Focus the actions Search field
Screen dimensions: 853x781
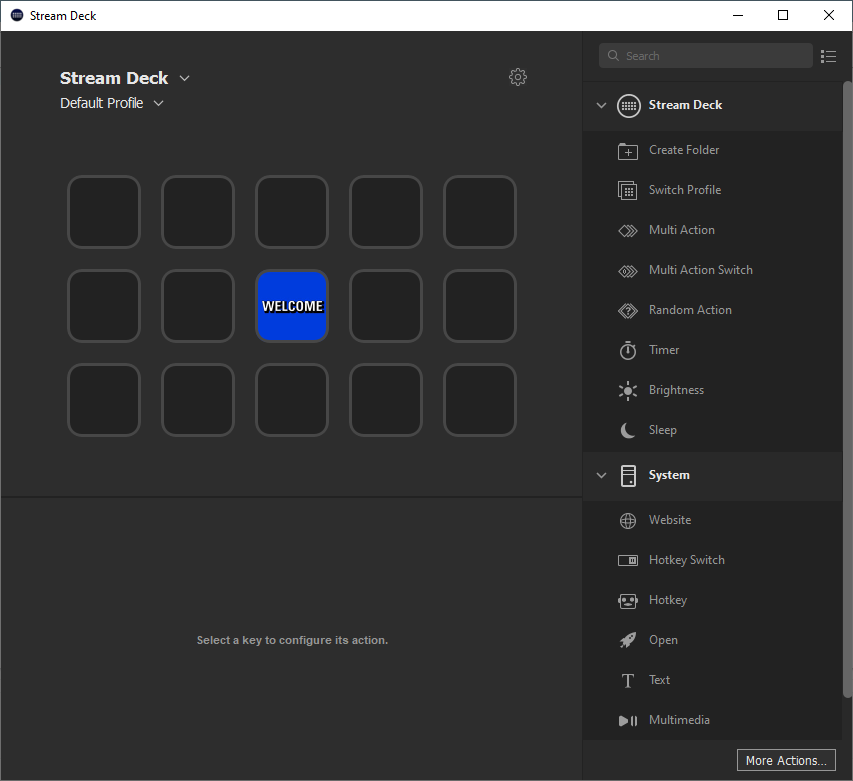click(x=706, y=55)
